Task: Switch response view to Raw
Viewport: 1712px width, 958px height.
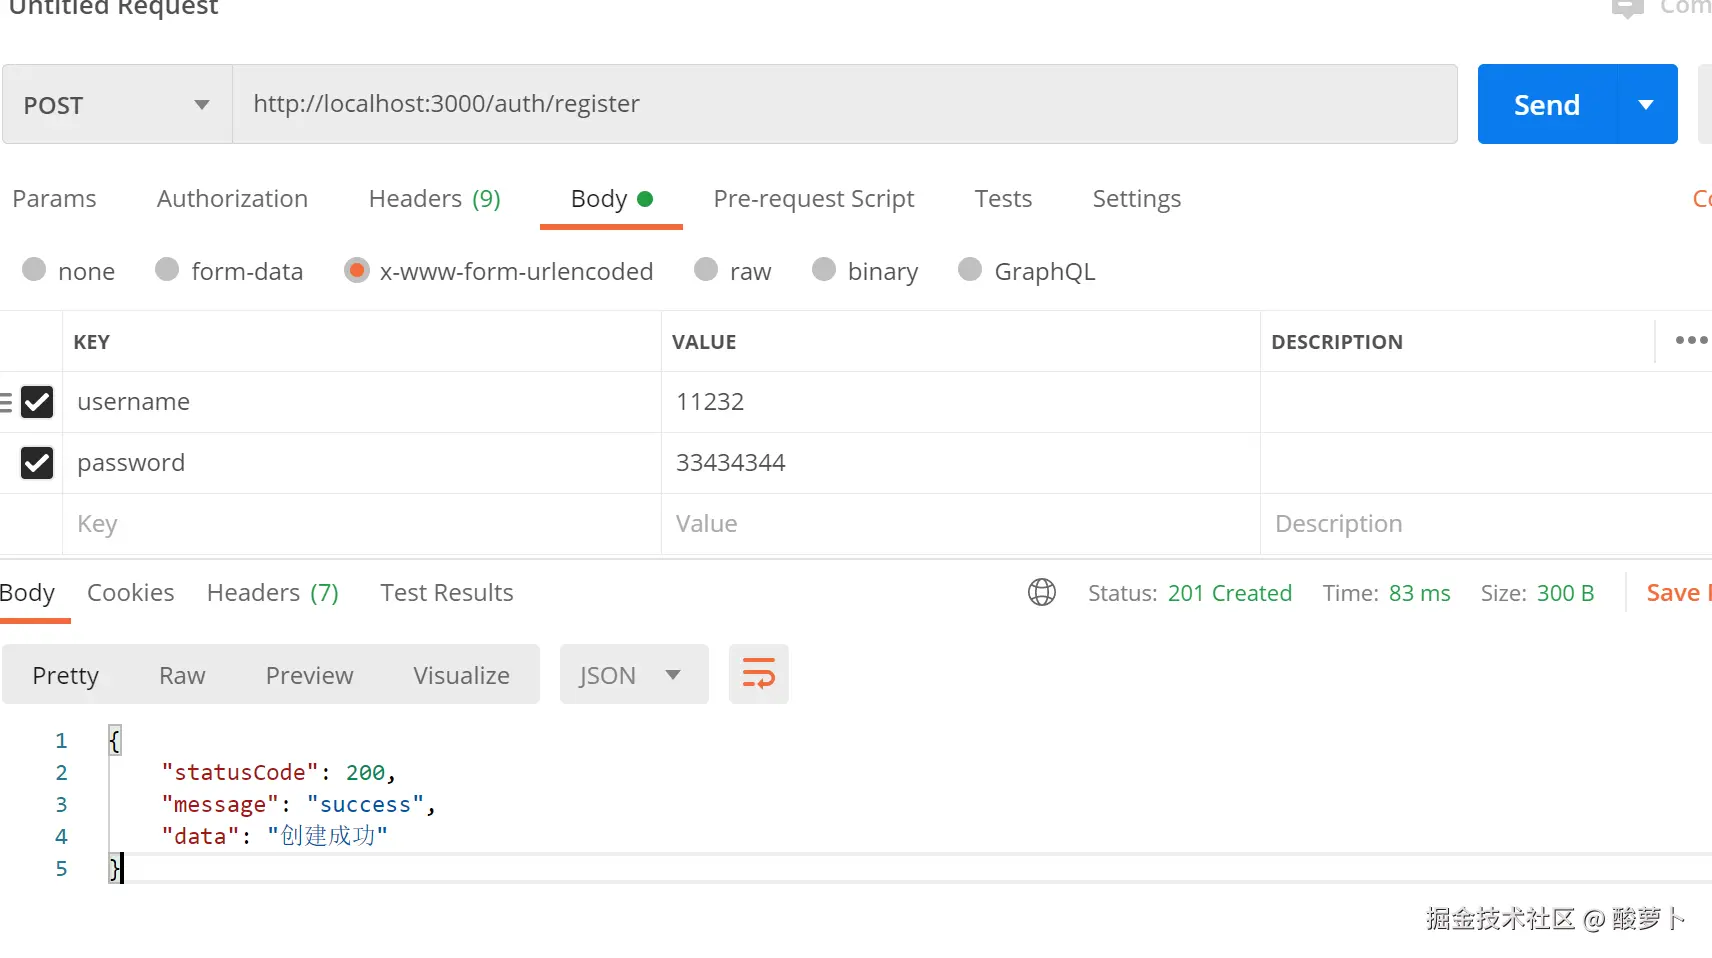Action: [x=182, y=675]
